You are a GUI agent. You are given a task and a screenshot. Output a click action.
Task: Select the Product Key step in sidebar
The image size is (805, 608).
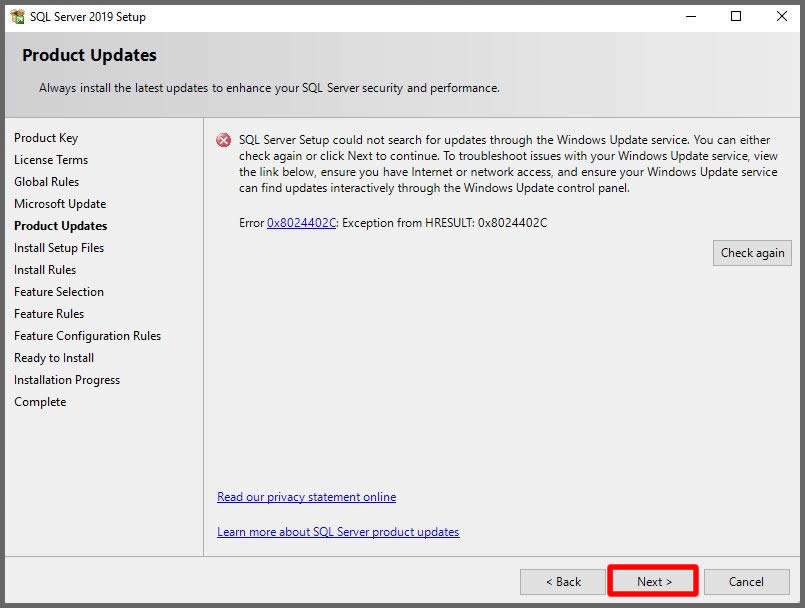[x=46, y=138]
